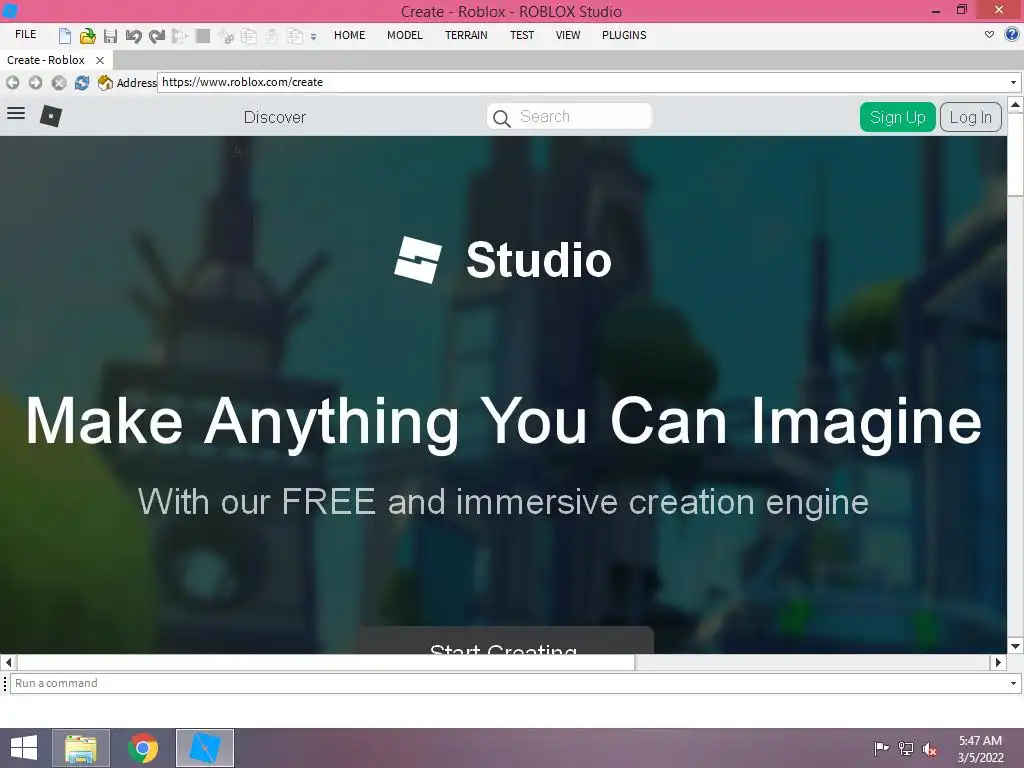This screenshot has height=768, width=1024.
Task: Launch Google Chrome from the taskbar
Action: [143, 748]
